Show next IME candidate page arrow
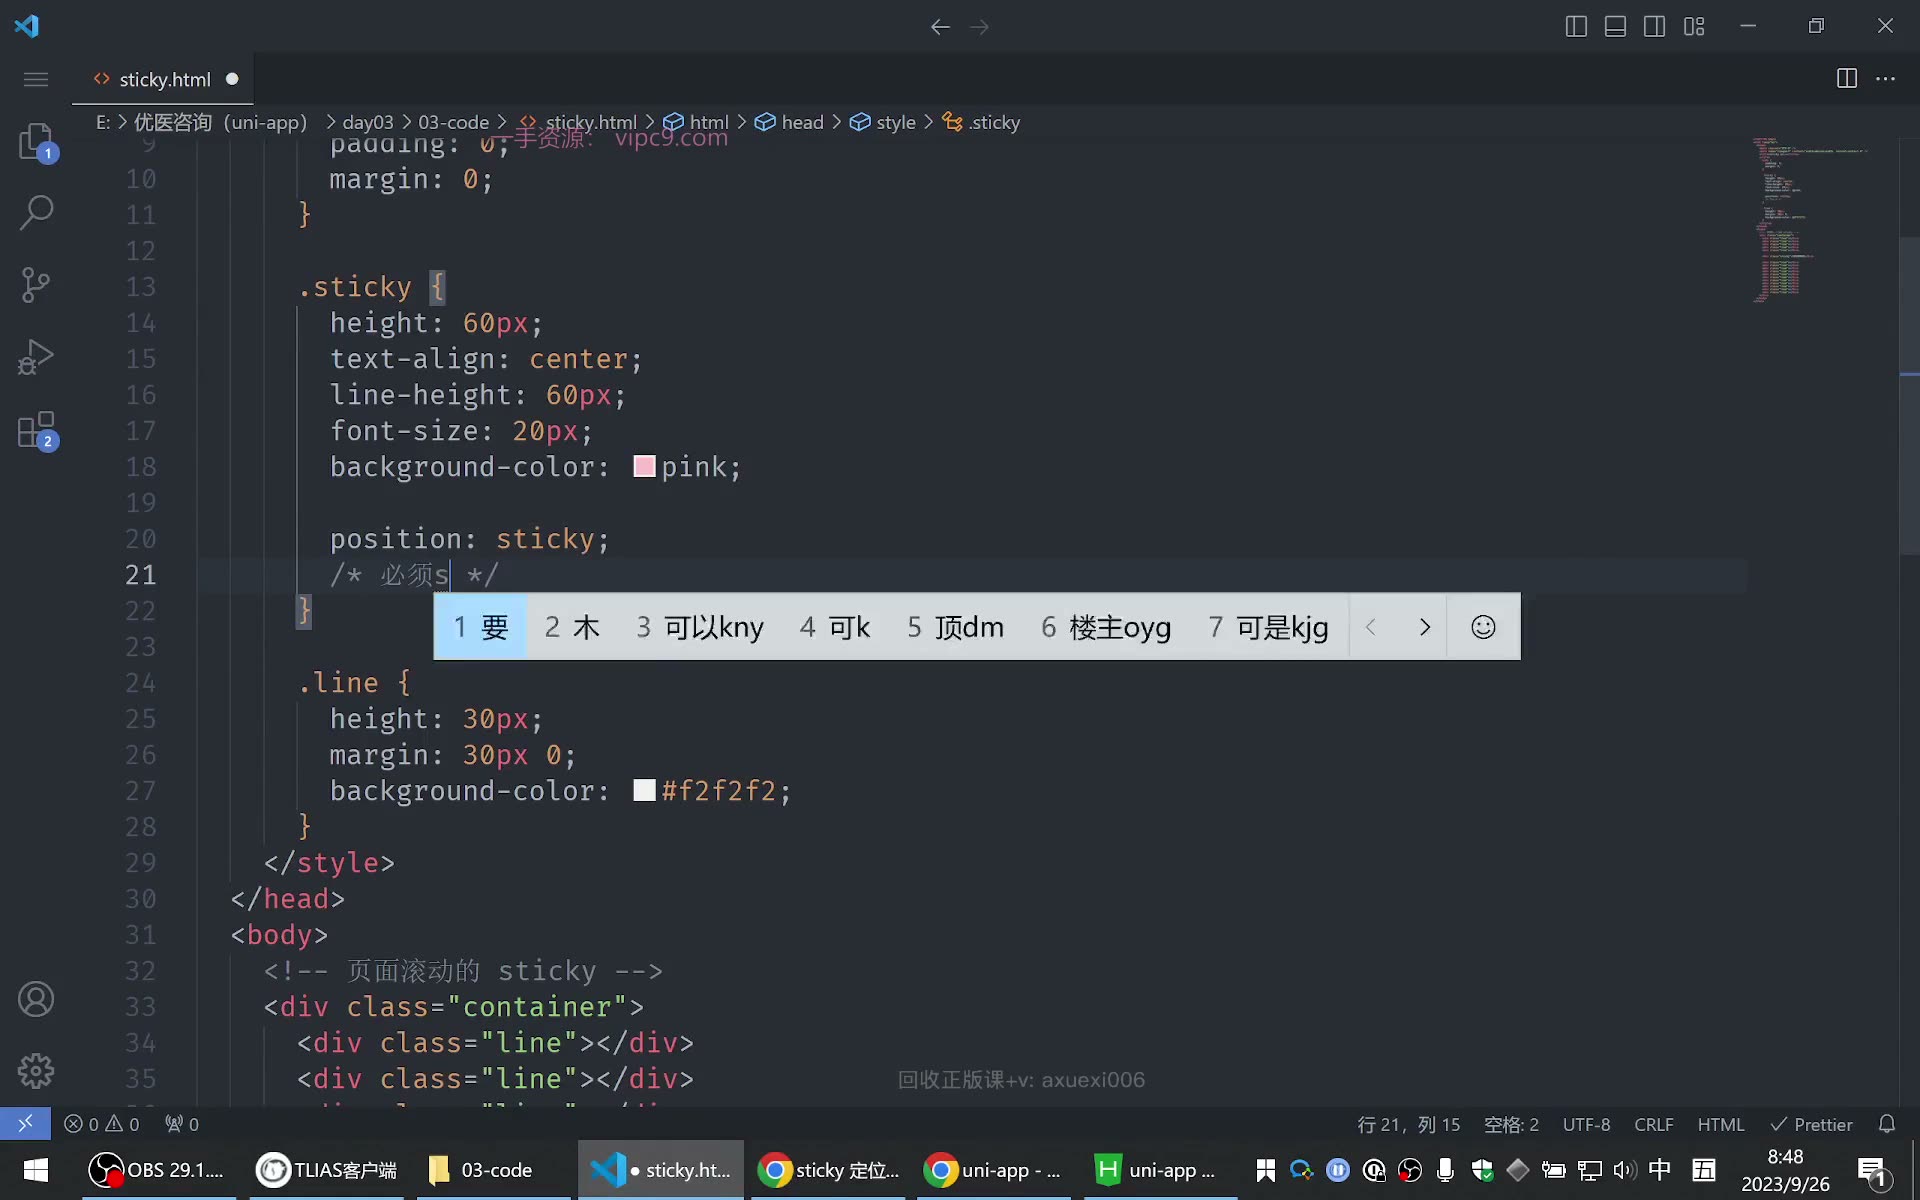 pos(1425,627)
